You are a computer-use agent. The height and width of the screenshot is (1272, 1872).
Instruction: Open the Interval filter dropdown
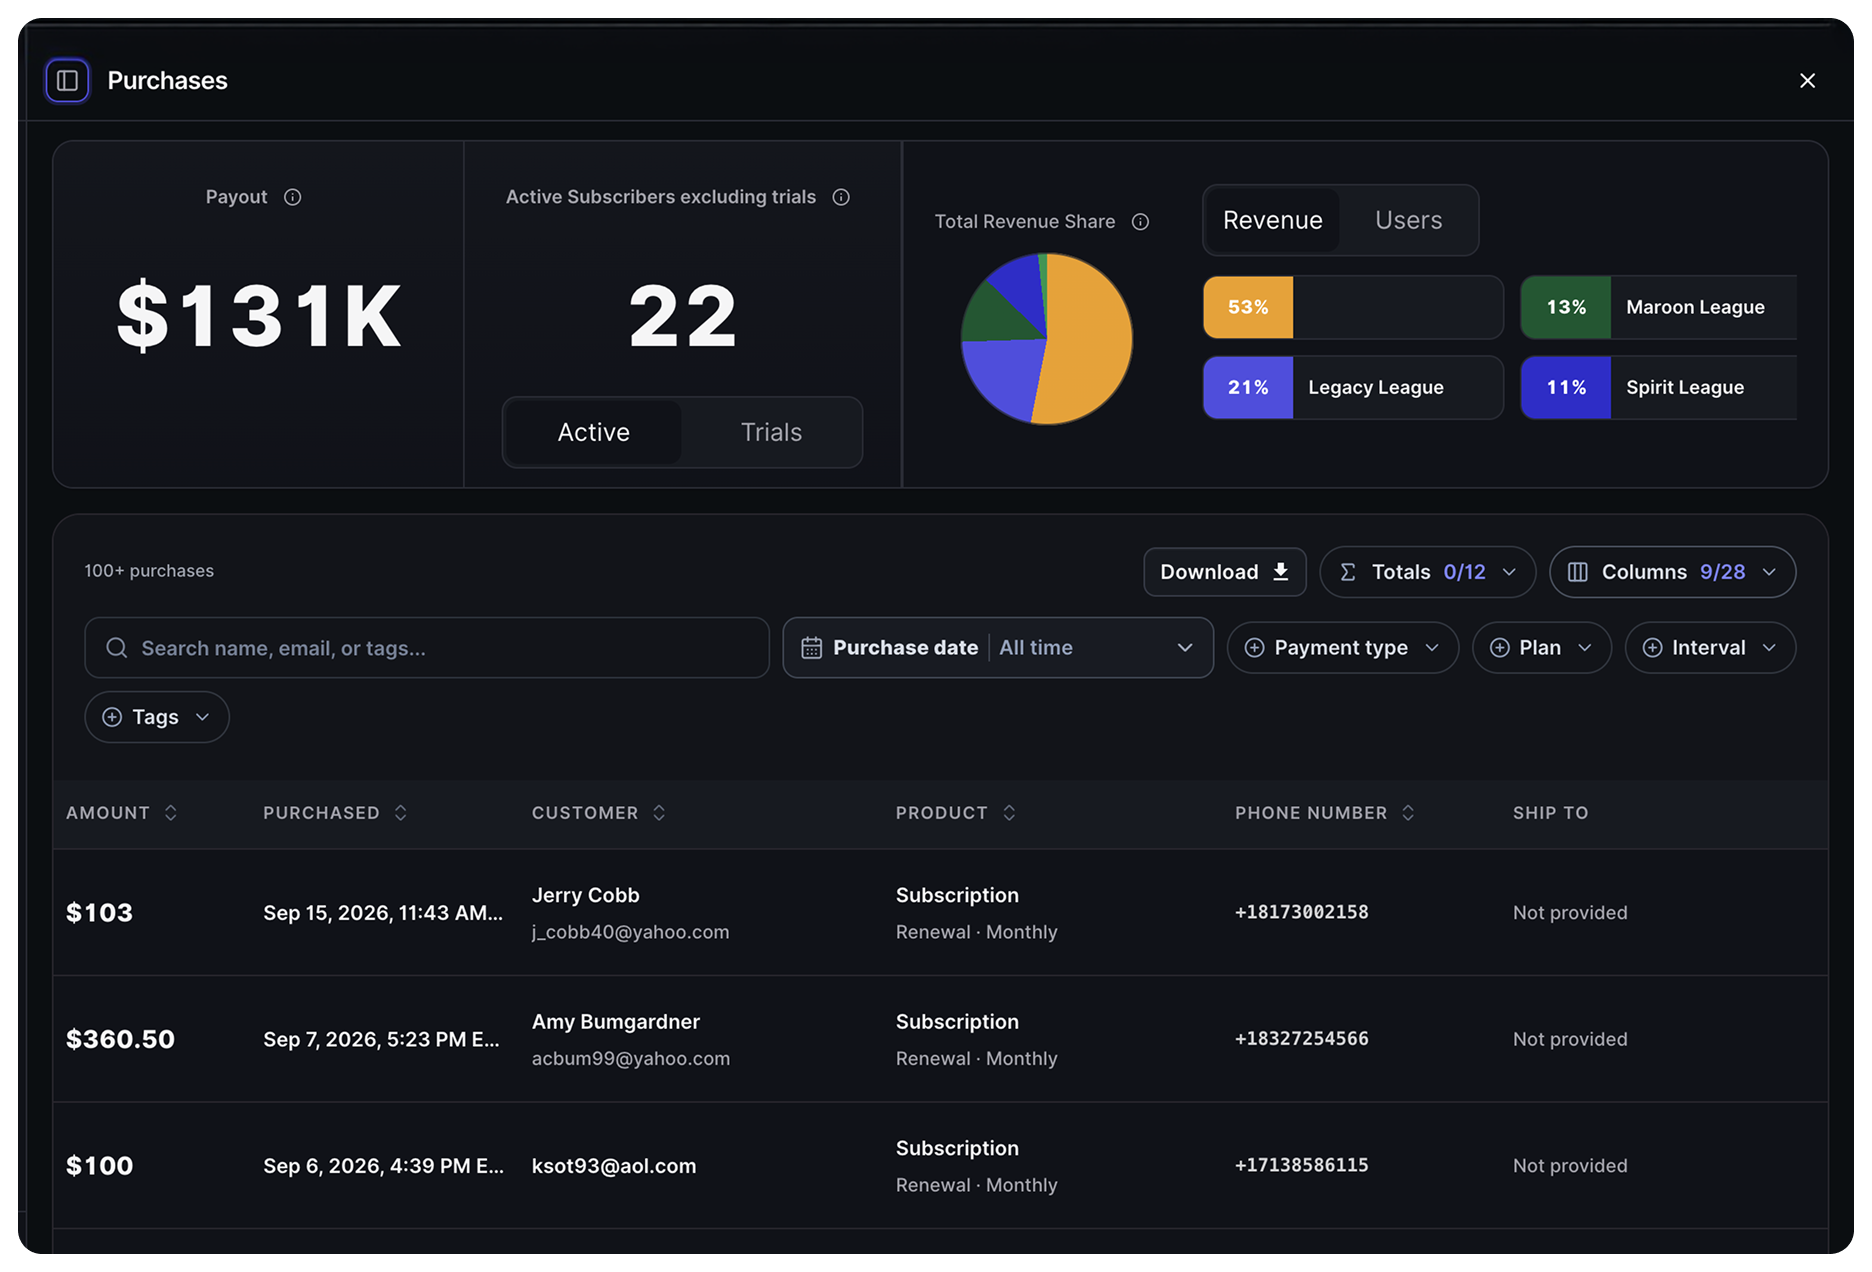pyautogui.click(x=1711, y=648)
